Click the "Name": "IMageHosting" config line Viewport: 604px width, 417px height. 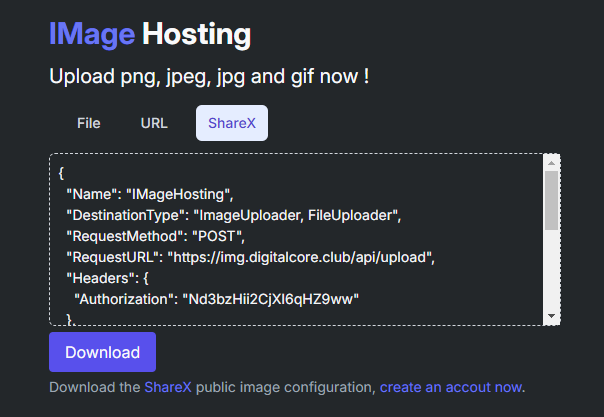[x=149, y=193]
